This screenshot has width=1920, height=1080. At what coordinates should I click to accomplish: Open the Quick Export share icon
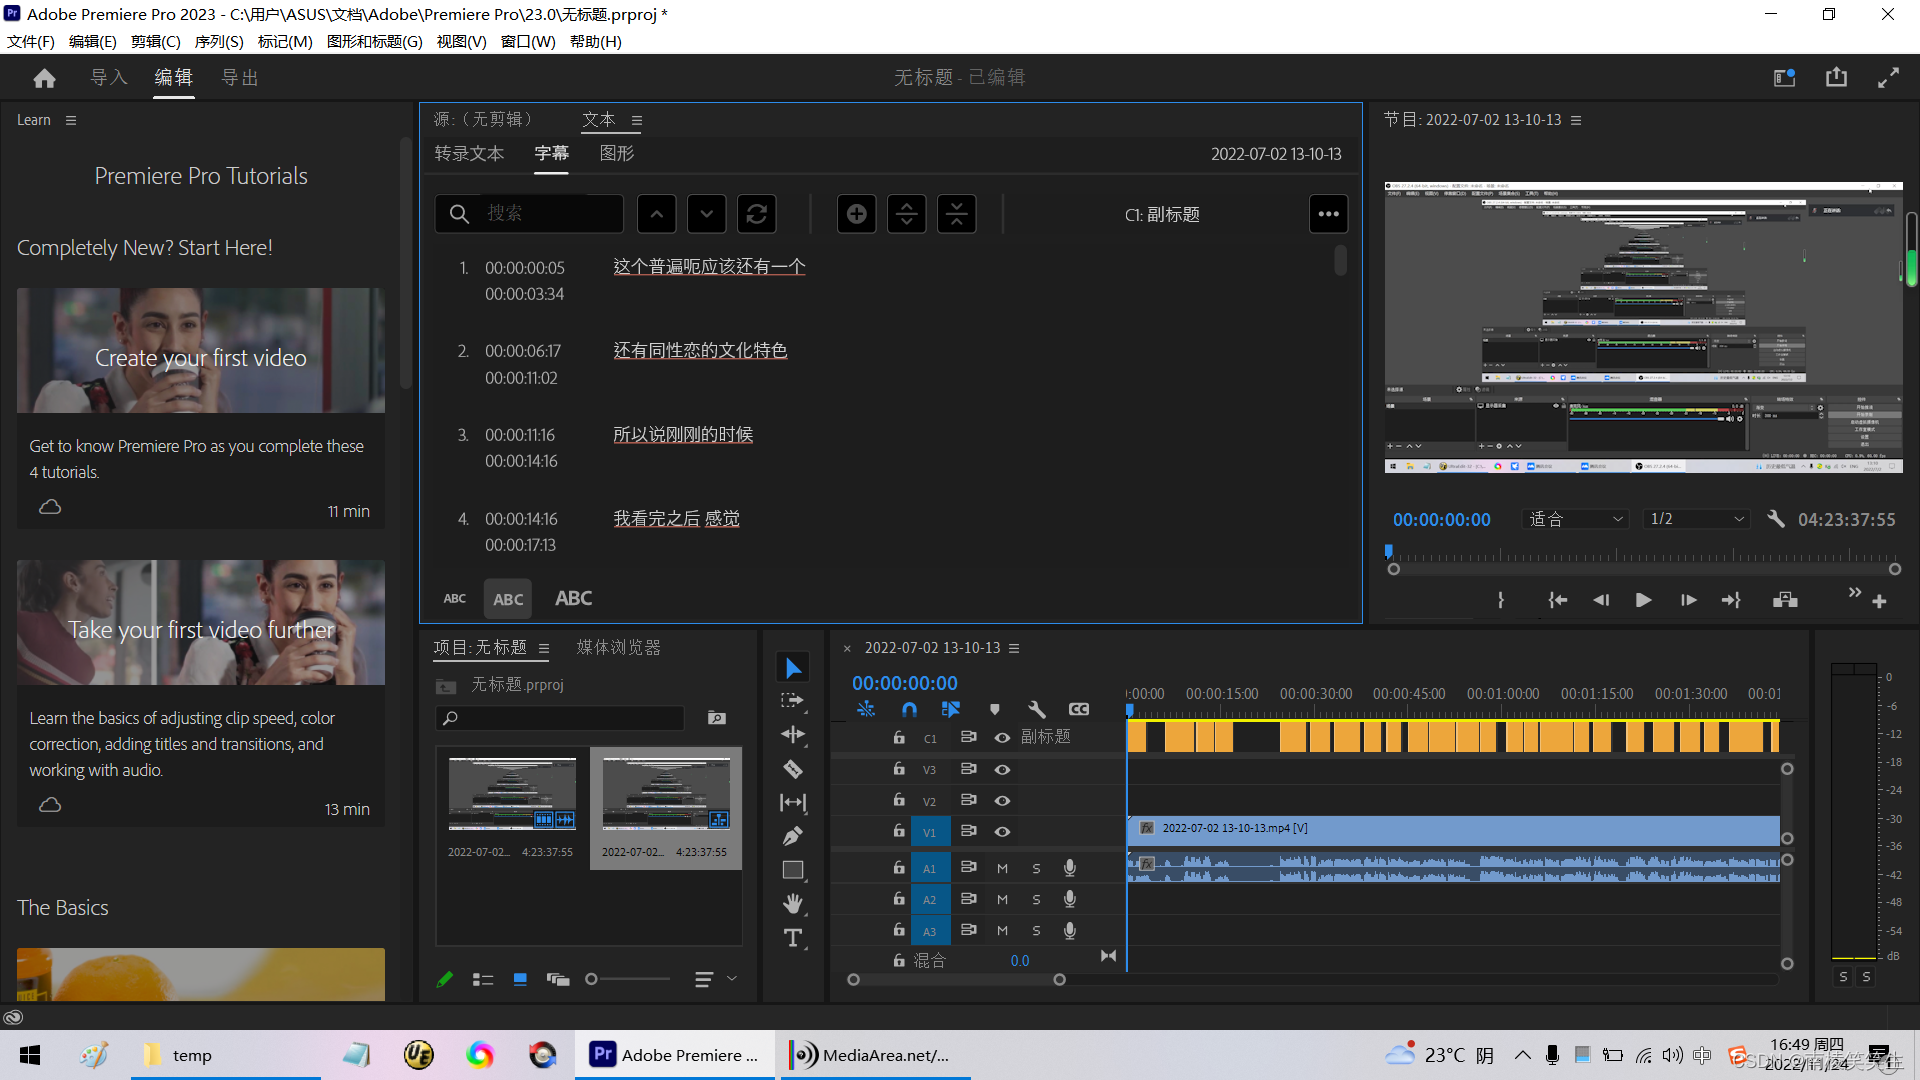click(x=1836, y=78)
